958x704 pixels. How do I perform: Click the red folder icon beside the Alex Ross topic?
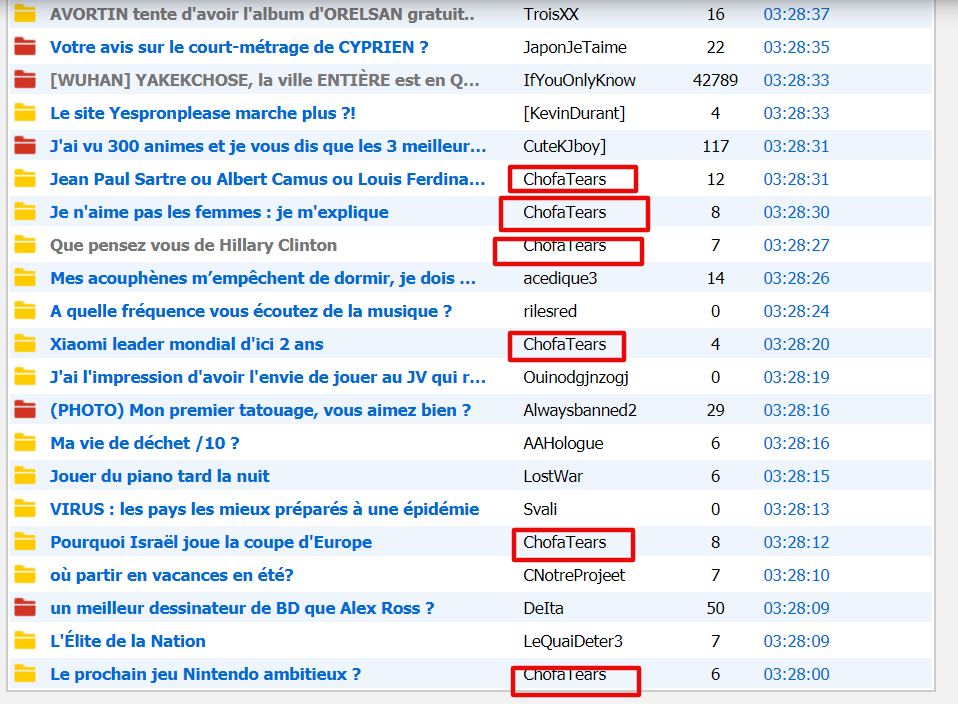point(25,608)
